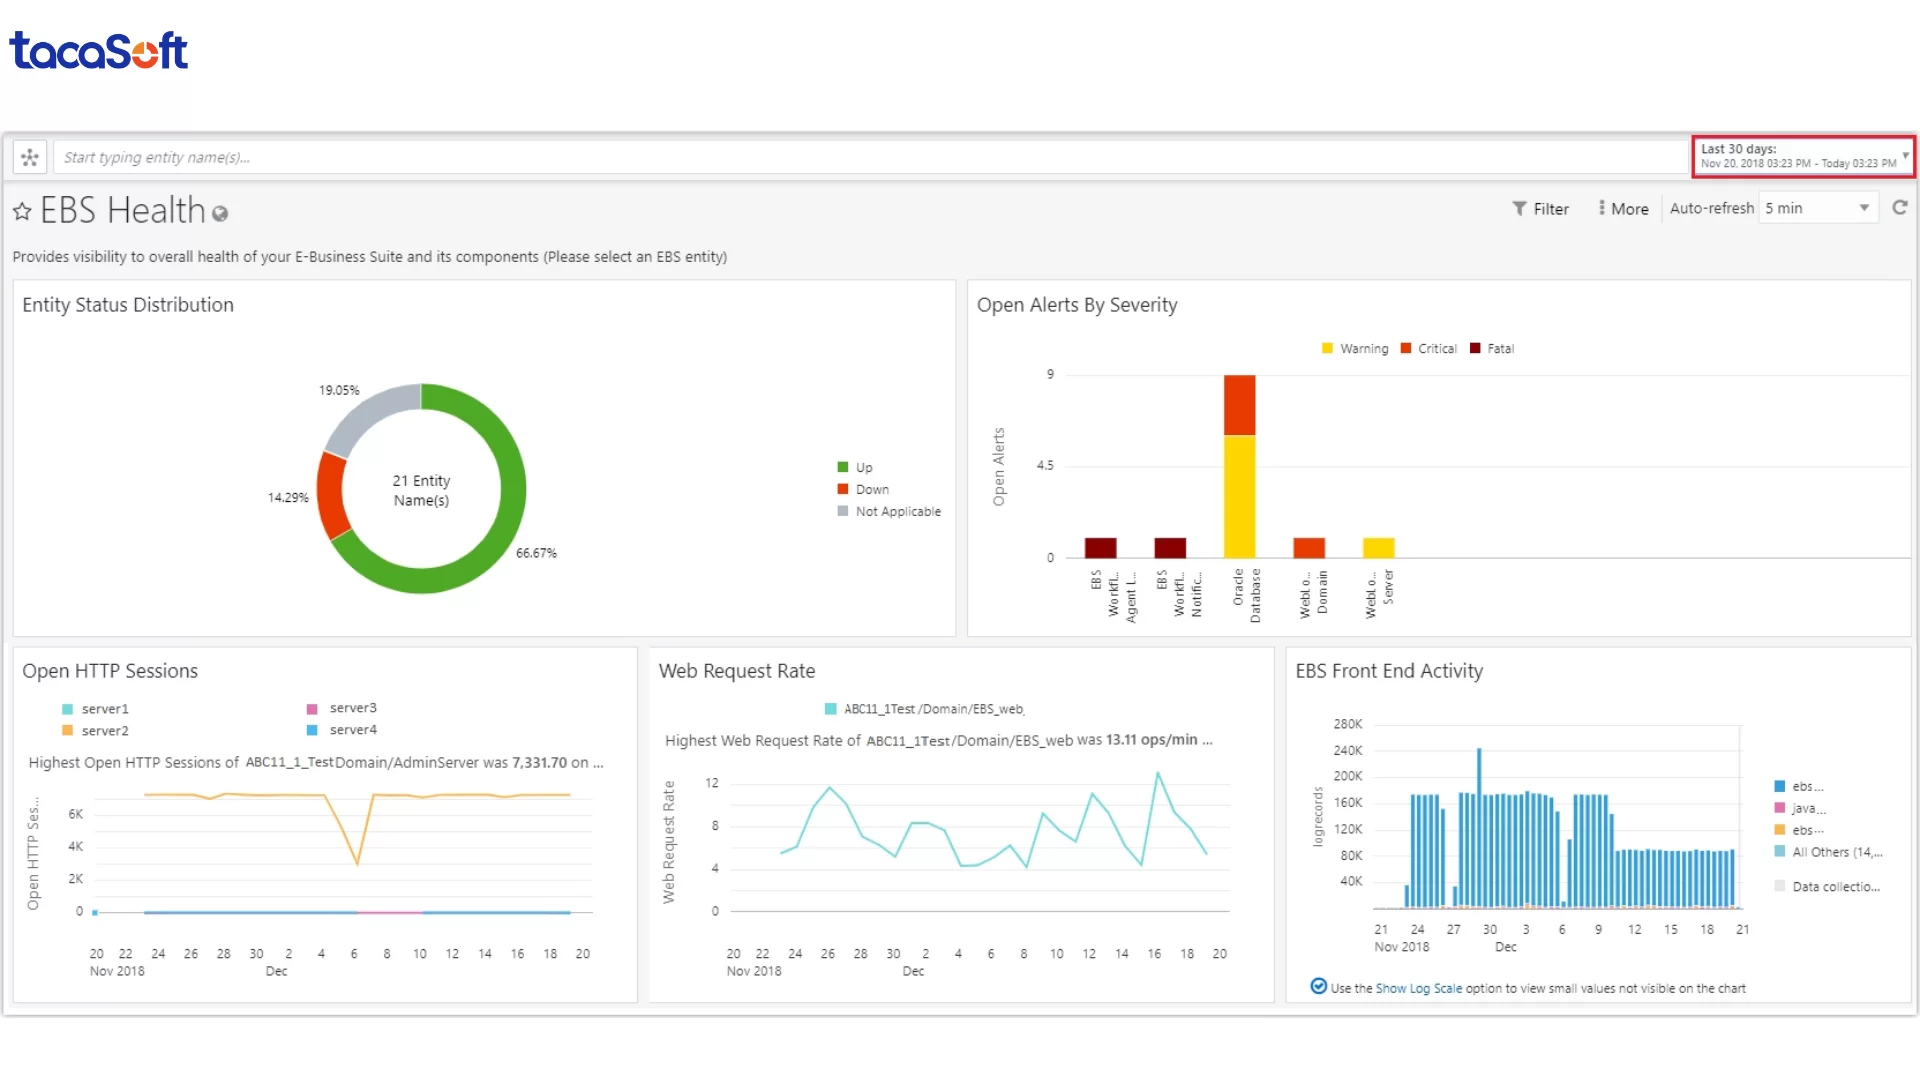Click the circled check icon near Show Log Scale
This screenshot has width=1920, height=1080.
1318,987
